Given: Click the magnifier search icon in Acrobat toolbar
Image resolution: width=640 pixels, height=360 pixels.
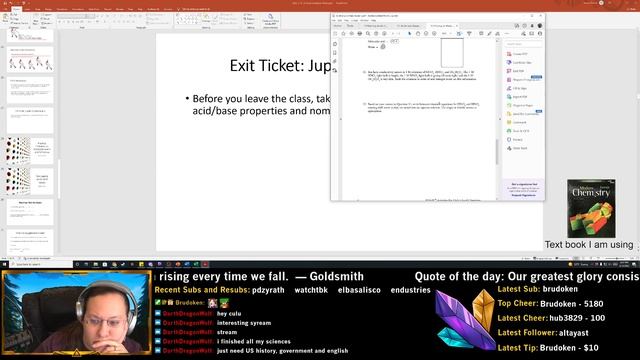Looking at the screenshot, I should pos(368,33).
